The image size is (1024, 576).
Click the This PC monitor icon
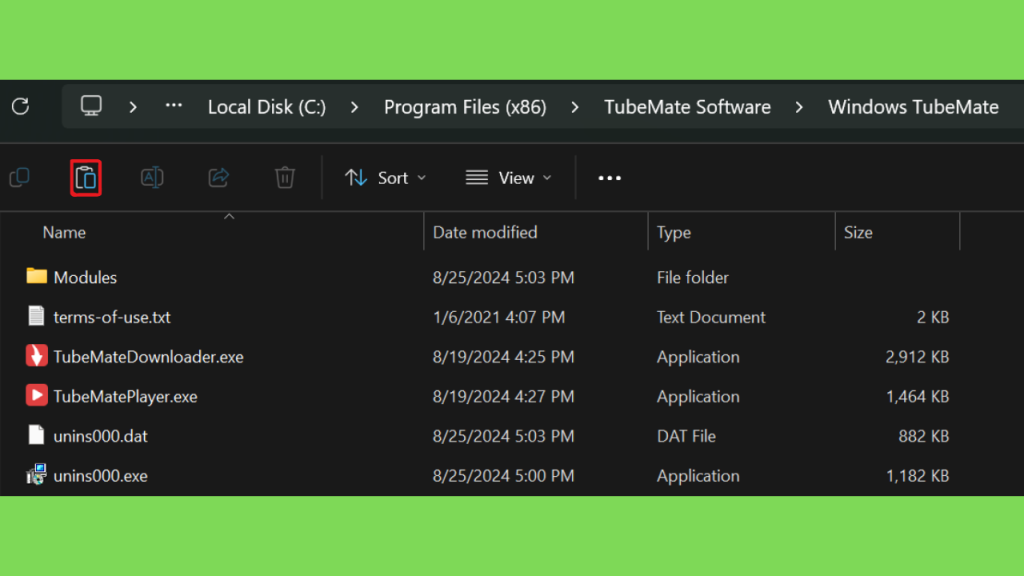pyautogui.click(x=92, y=107)
